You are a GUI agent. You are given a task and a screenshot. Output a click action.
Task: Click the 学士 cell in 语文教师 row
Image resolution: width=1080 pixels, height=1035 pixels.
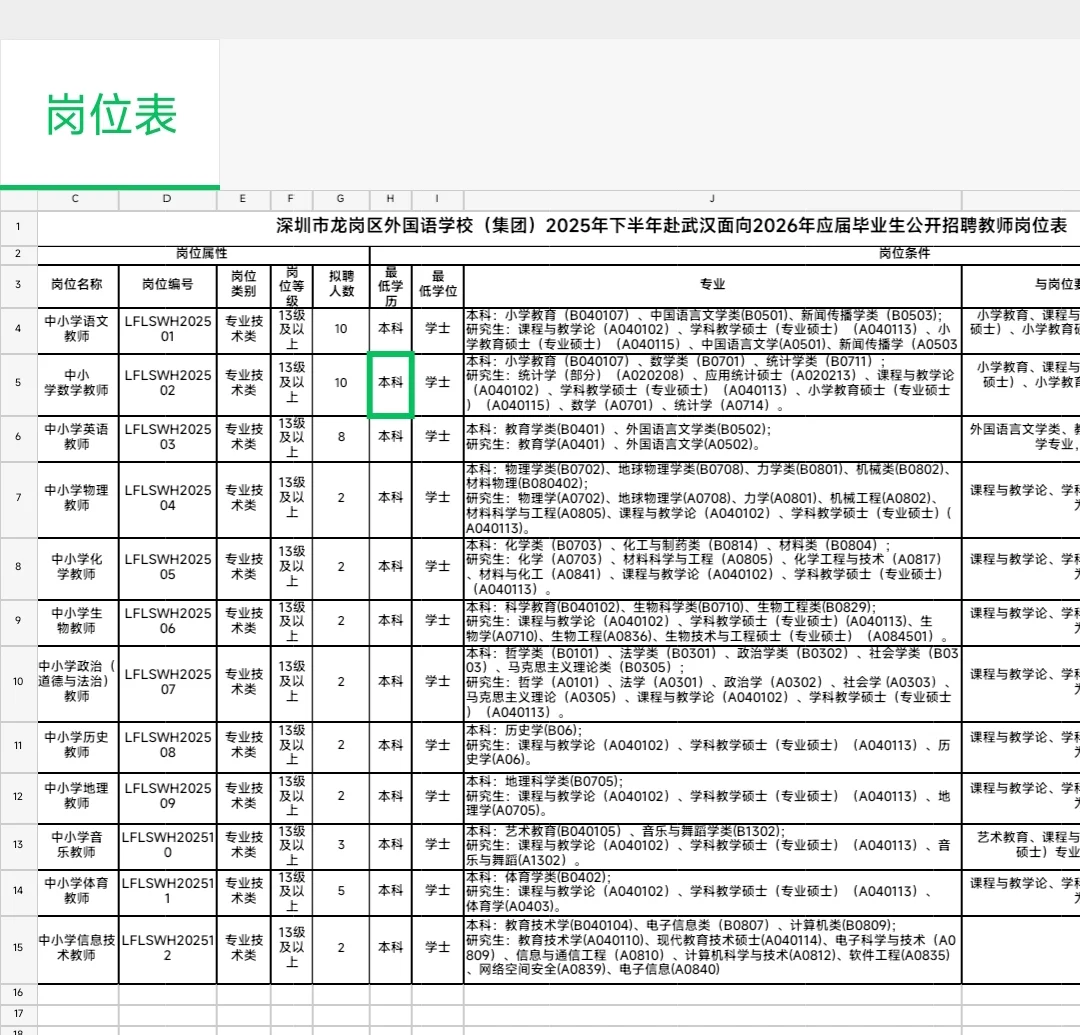(437, 330)
